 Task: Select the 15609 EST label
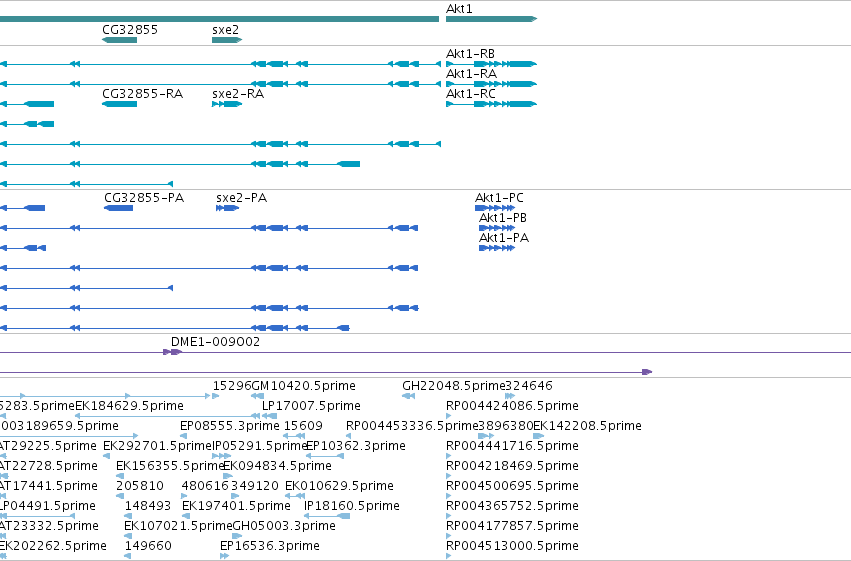(303, 426)
